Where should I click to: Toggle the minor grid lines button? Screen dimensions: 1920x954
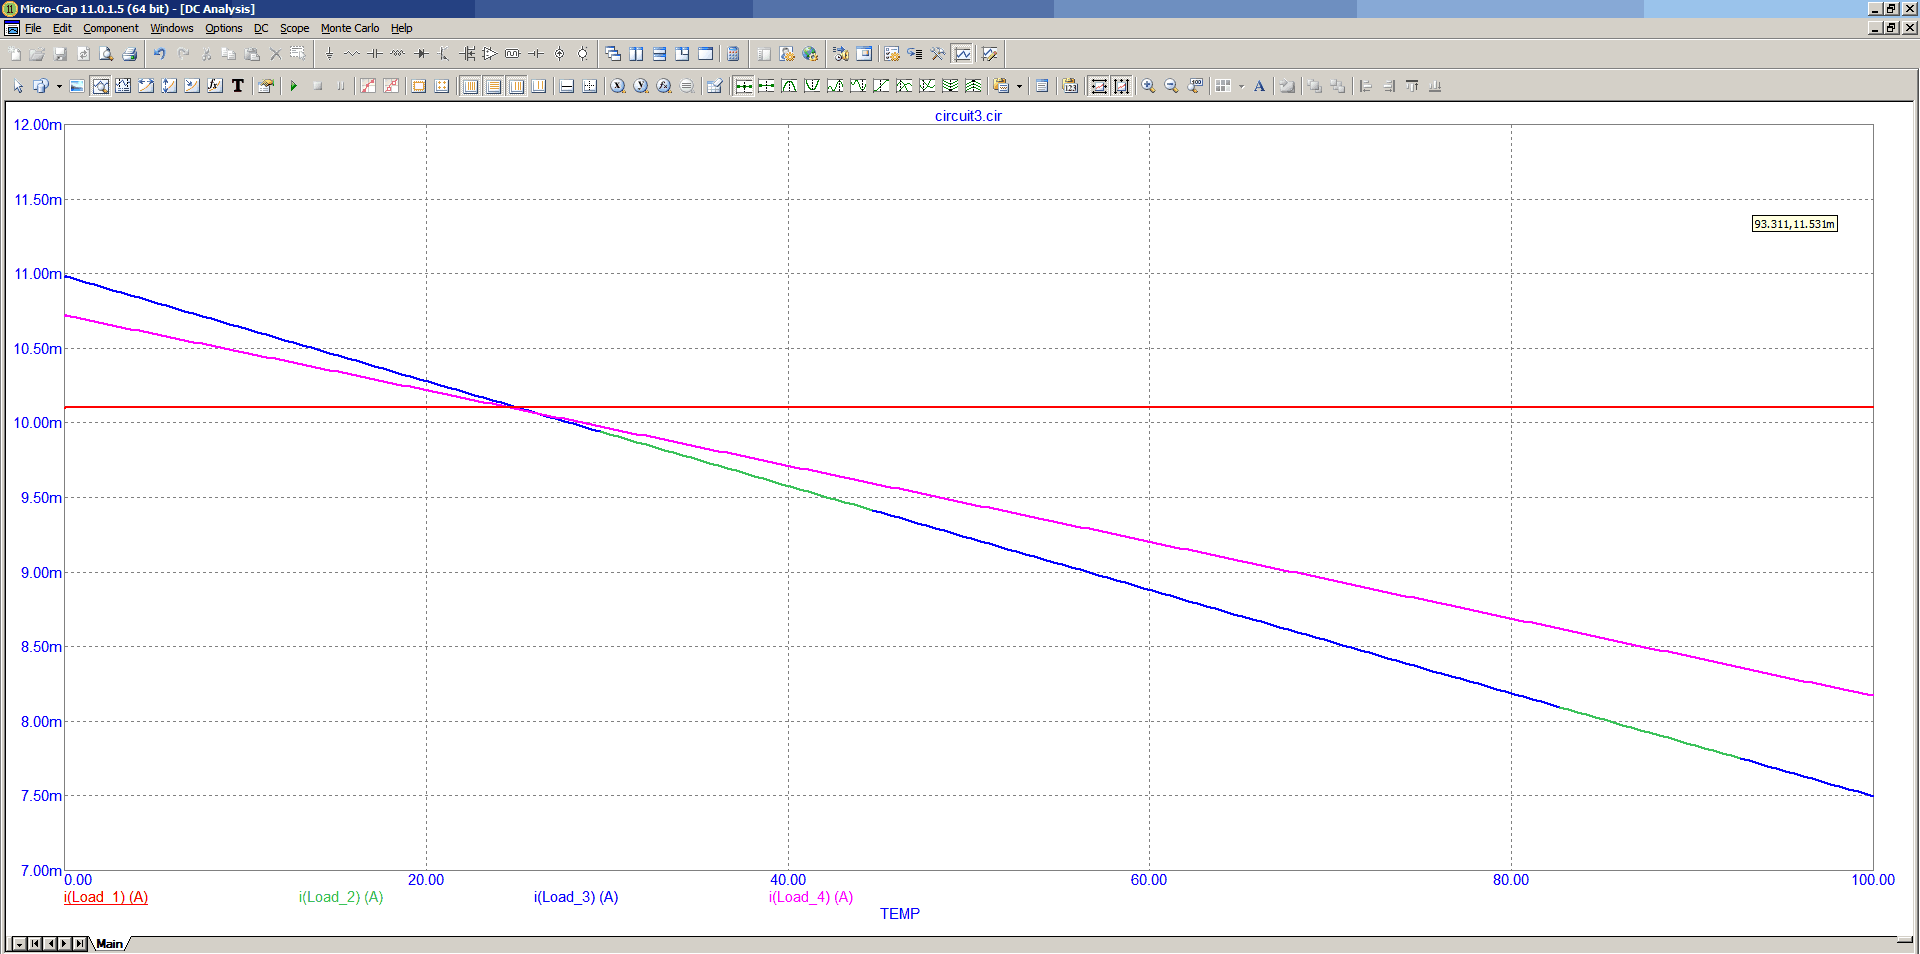539,86
